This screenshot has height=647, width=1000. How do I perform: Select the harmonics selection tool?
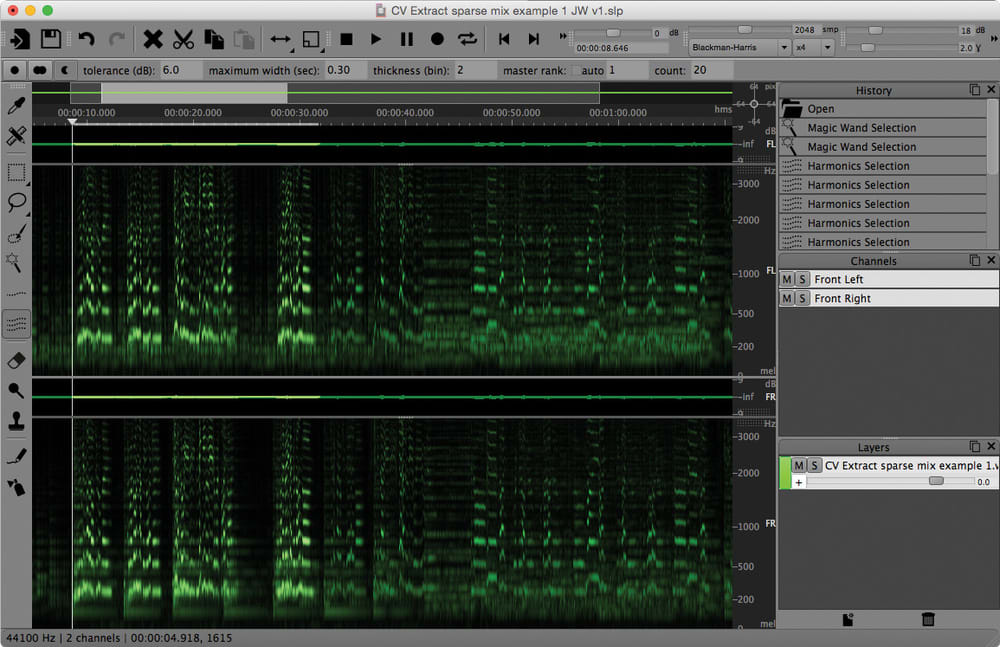[16, 324]
